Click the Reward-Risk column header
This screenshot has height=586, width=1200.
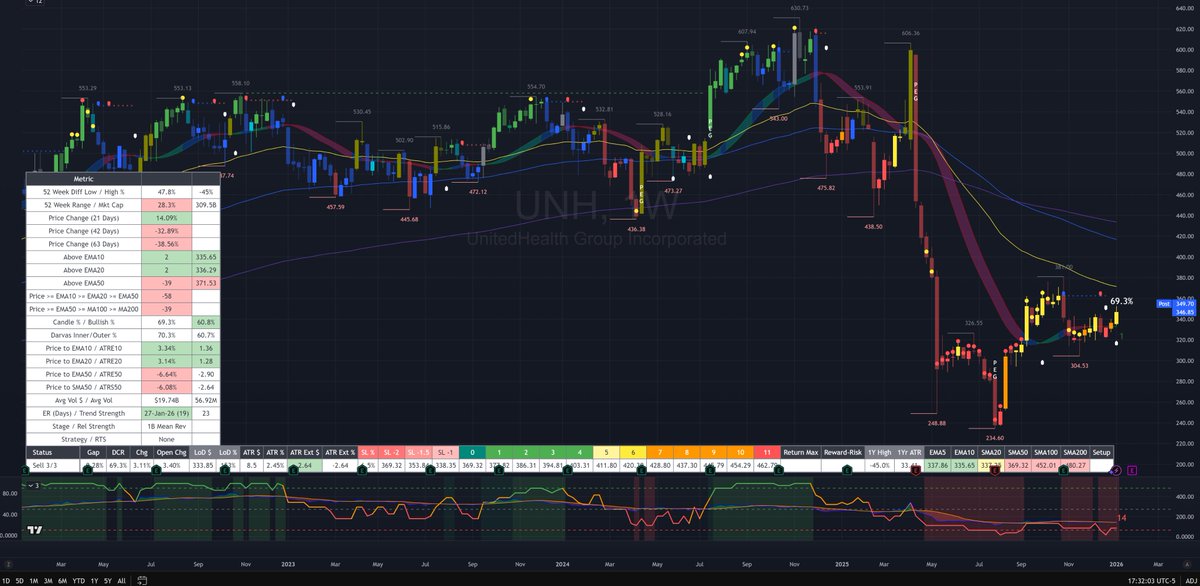(x=843, y=453)
